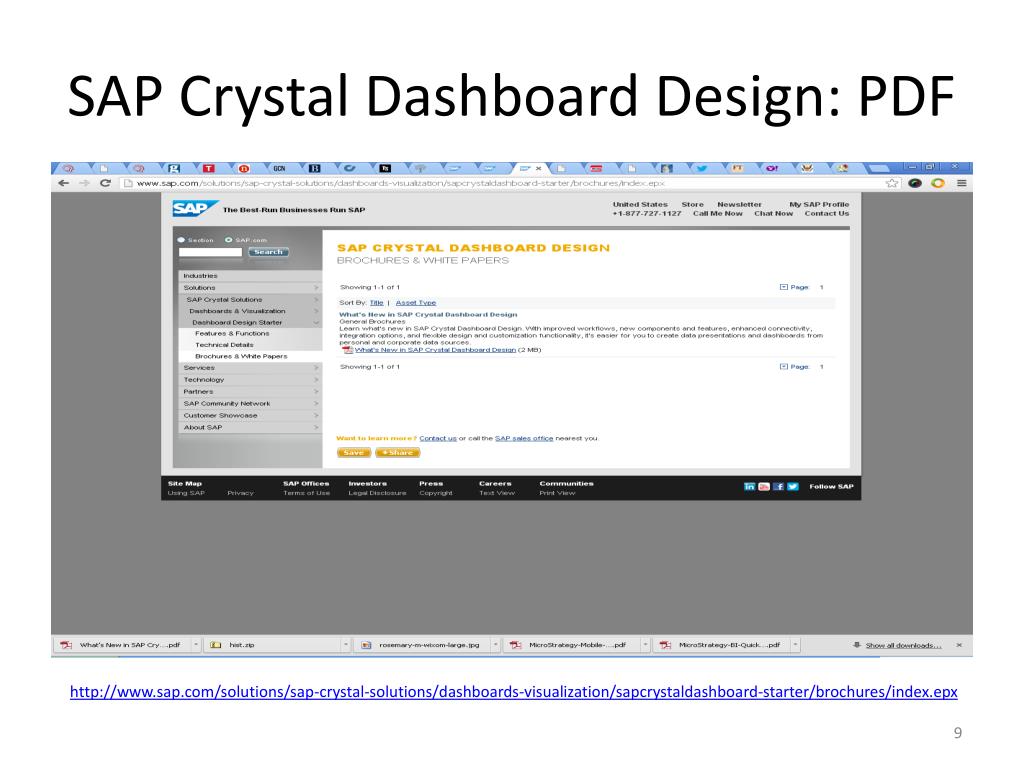Expand Dashboards & Visualization arrow
1024x768 pixels.
(316, 311)
